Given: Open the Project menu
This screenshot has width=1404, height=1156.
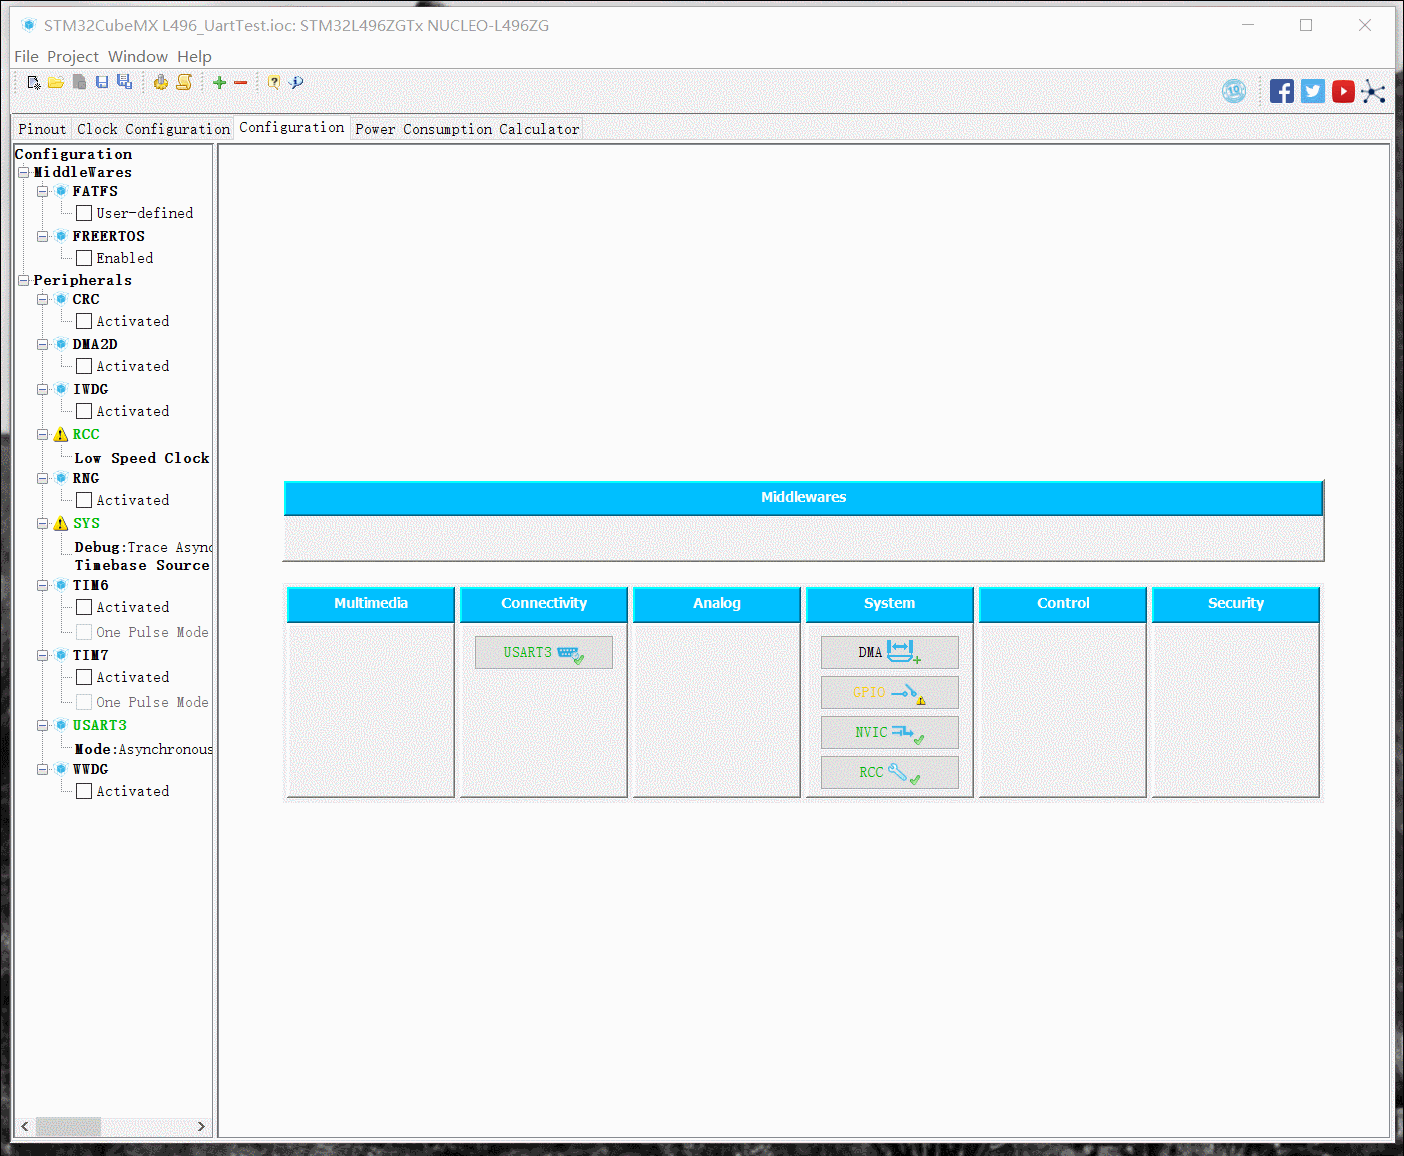Looking at the screenshot, I should pos(73,57).
